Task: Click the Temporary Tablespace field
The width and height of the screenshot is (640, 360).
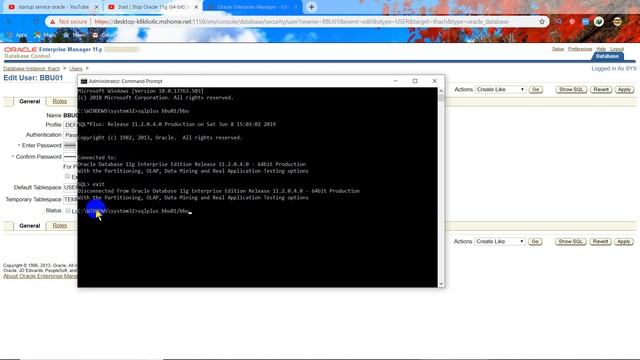Action: pos(70,200)
